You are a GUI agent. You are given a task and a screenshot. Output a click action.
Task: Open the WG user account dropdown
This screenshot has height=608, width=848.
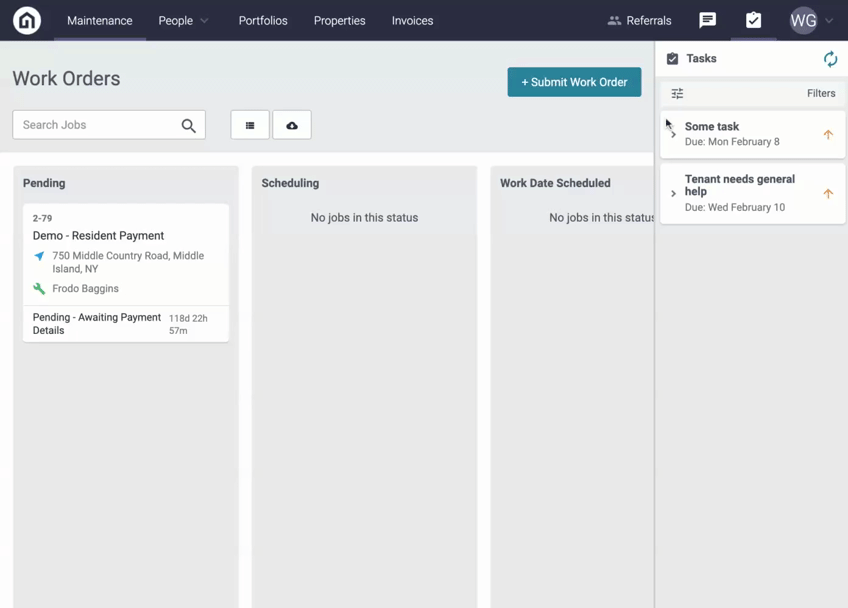811,21
